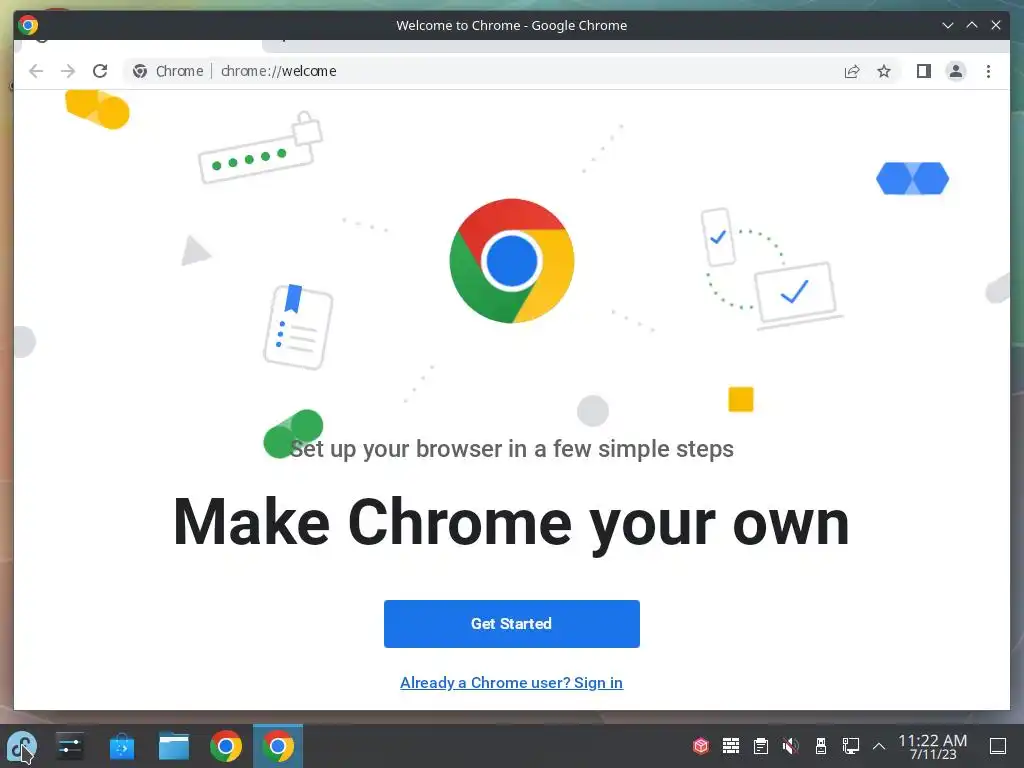Click the Chrome logo in the title bar
1024x768 pixels.
click(28, 25)
